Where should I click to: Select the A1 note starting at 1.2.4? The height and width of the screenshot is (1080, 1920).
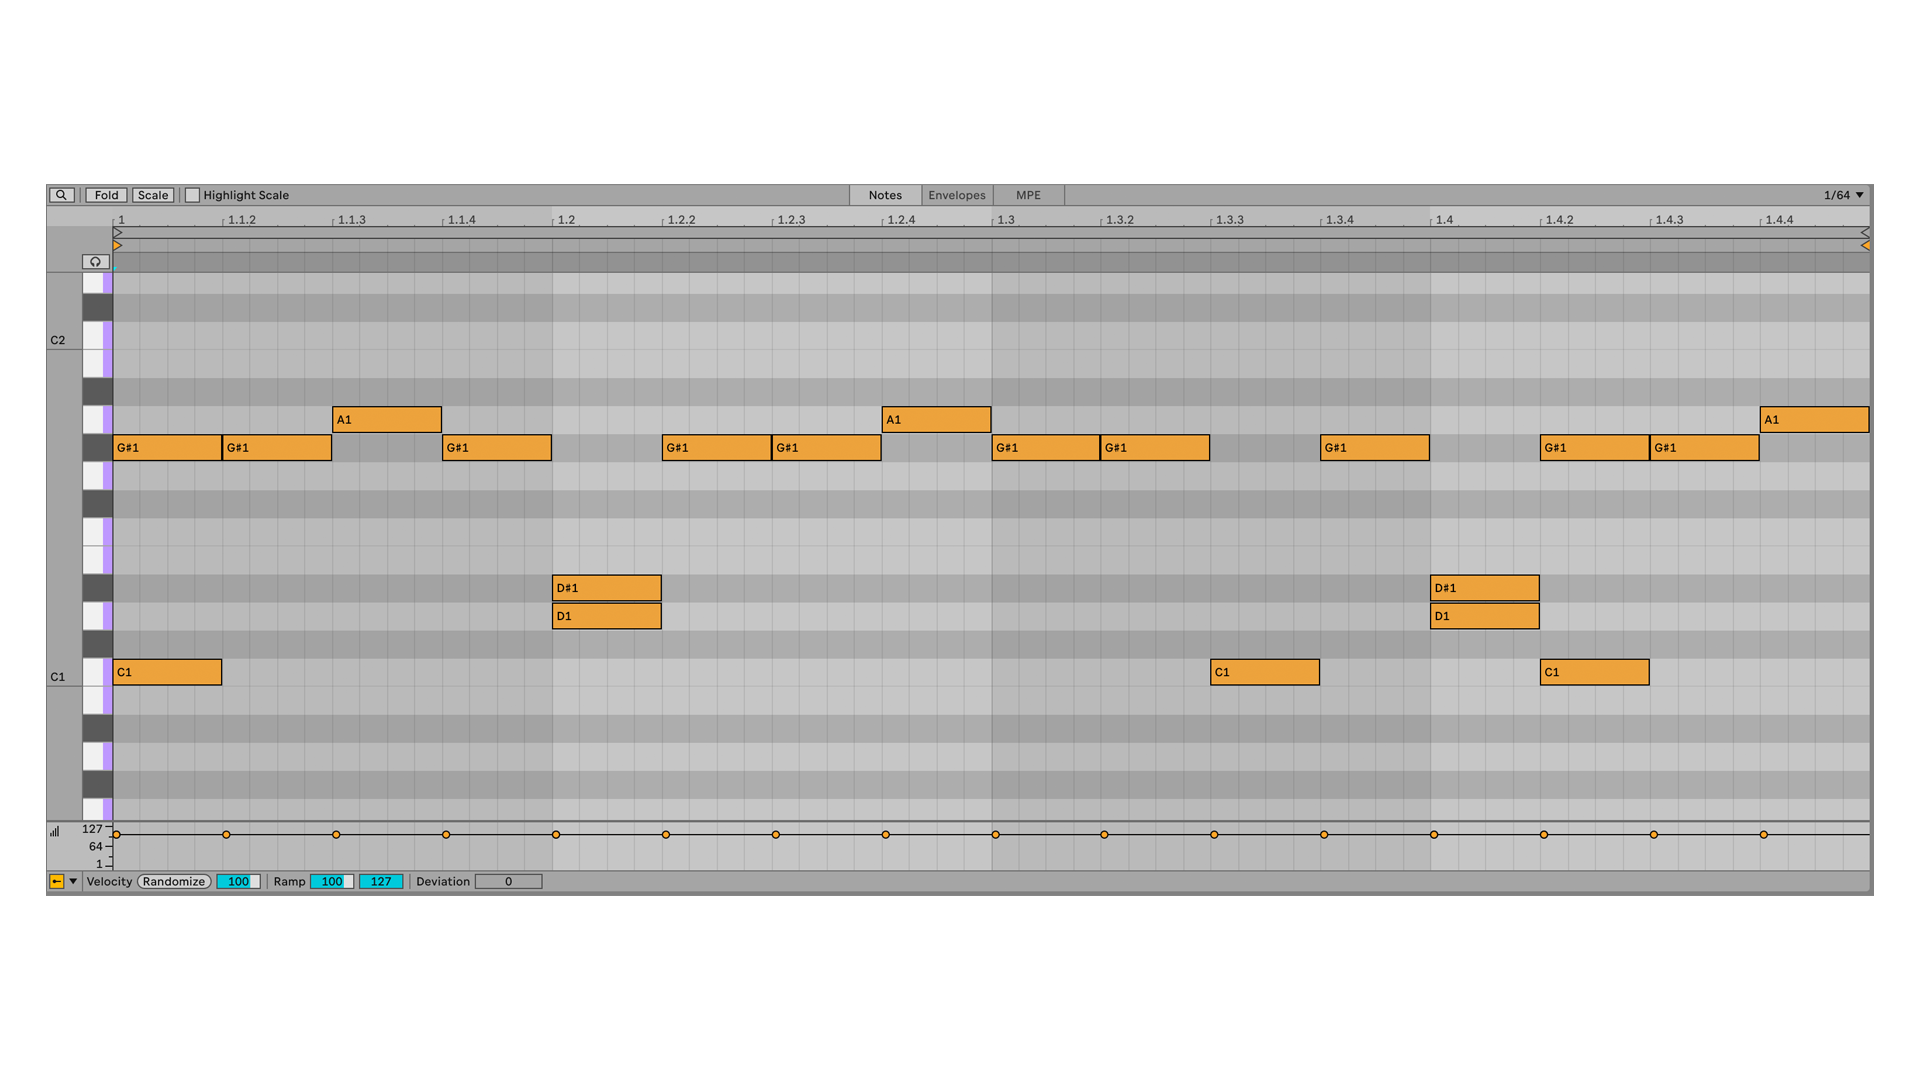point(937,419)
